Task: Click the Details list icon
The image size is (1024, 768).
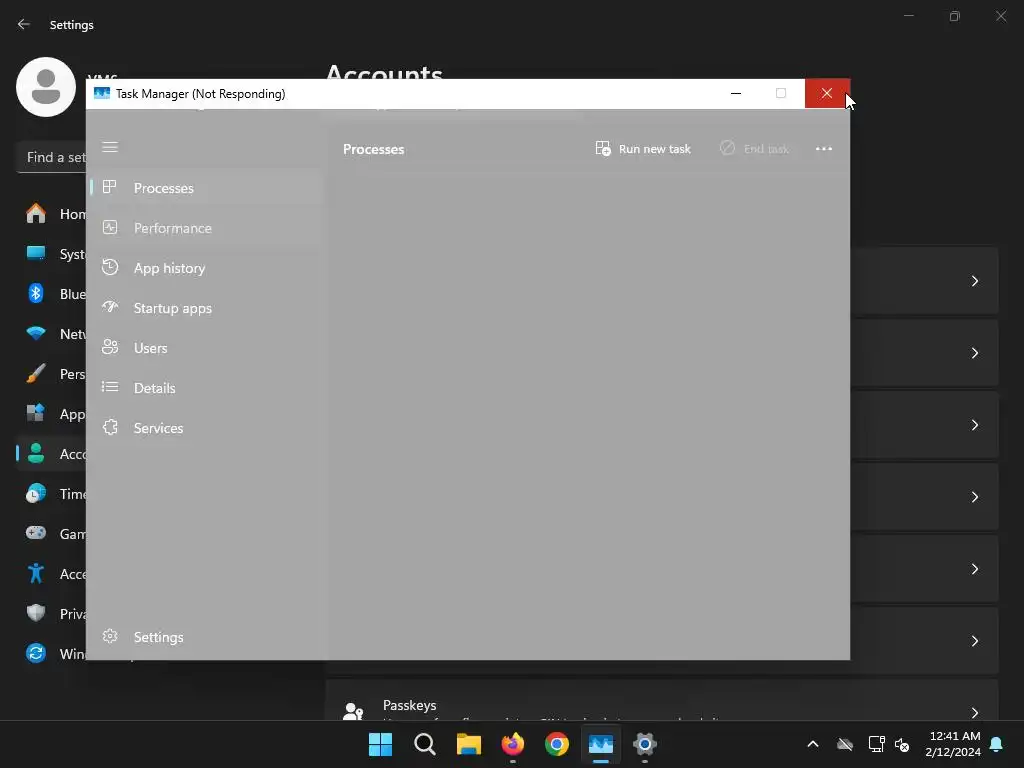Action: point(110,387)
